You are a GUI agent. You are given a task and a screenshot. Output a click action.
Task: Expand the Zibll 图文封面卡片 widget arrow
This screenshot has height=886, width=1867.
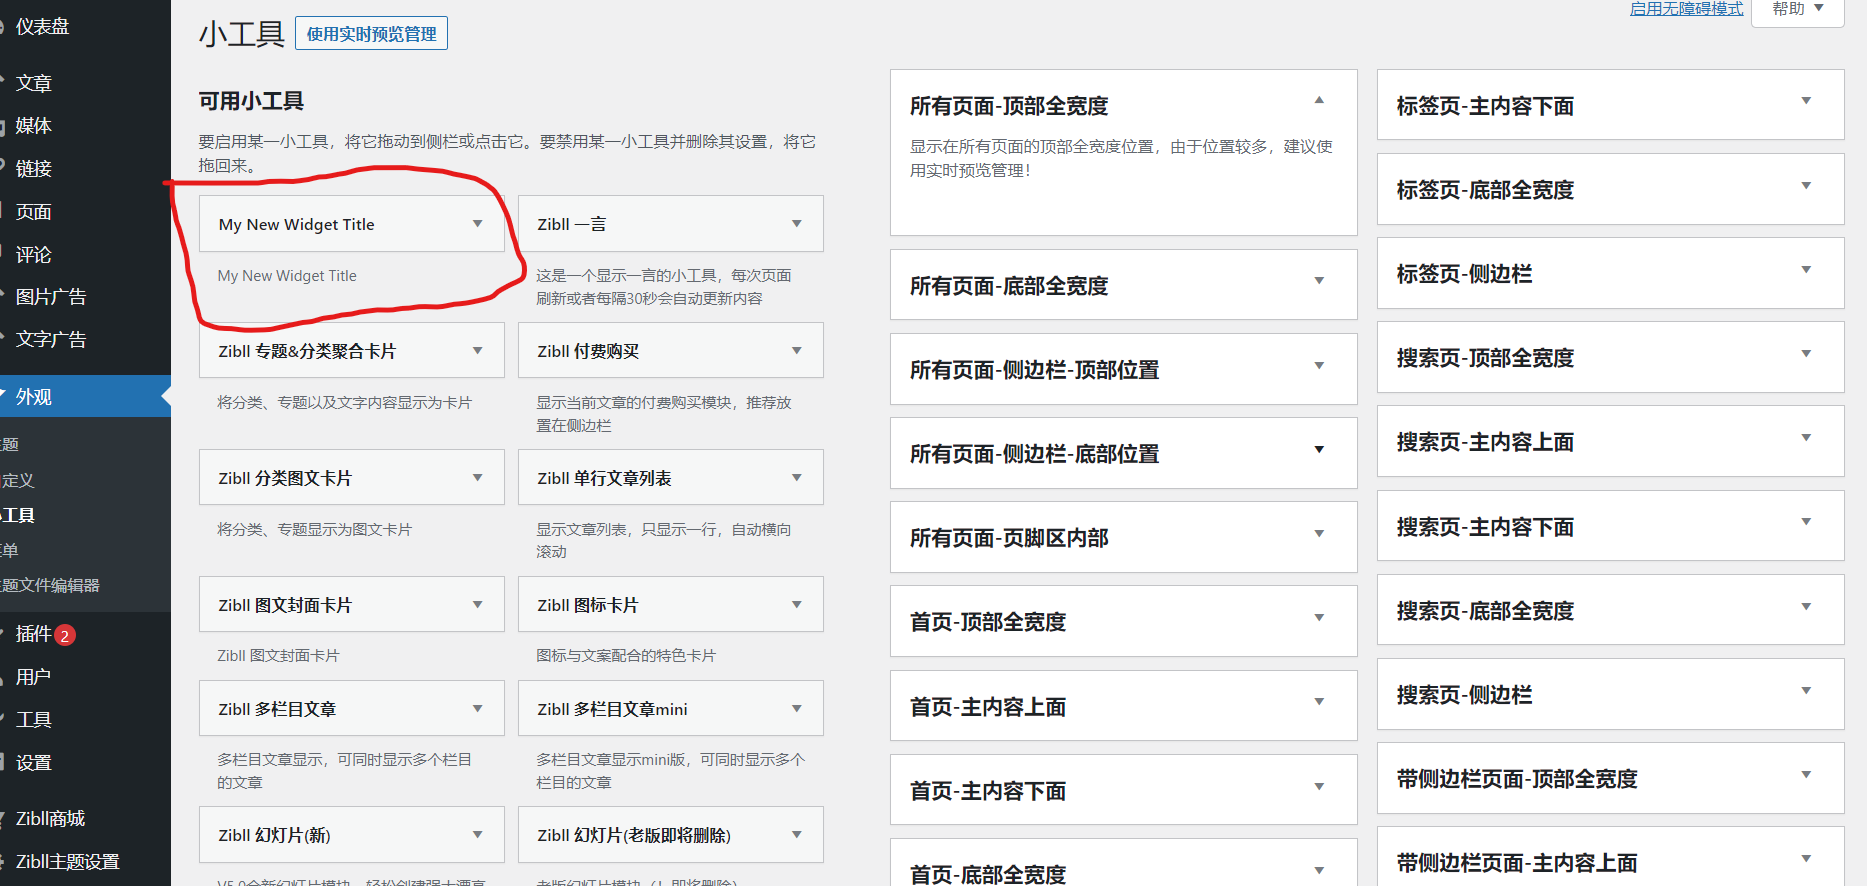[478, 605]
